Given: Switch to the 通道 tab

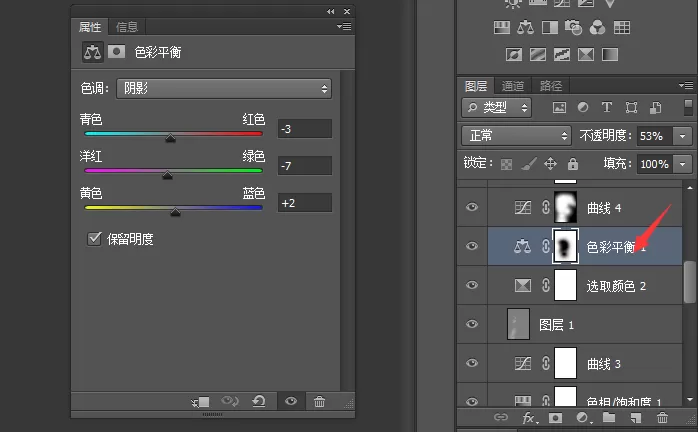Looking at the screenshot, I should [x=513, y=86].
